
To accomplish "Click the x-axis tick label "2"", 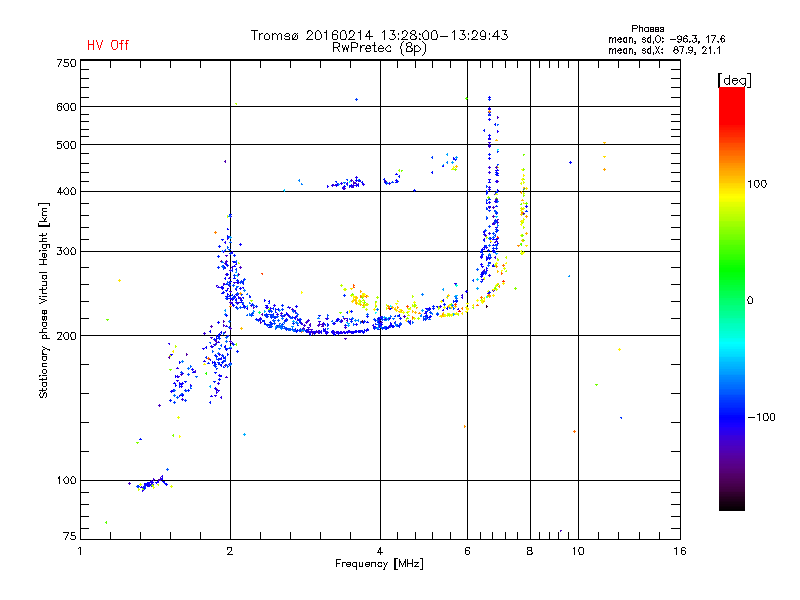I will 230,551.
